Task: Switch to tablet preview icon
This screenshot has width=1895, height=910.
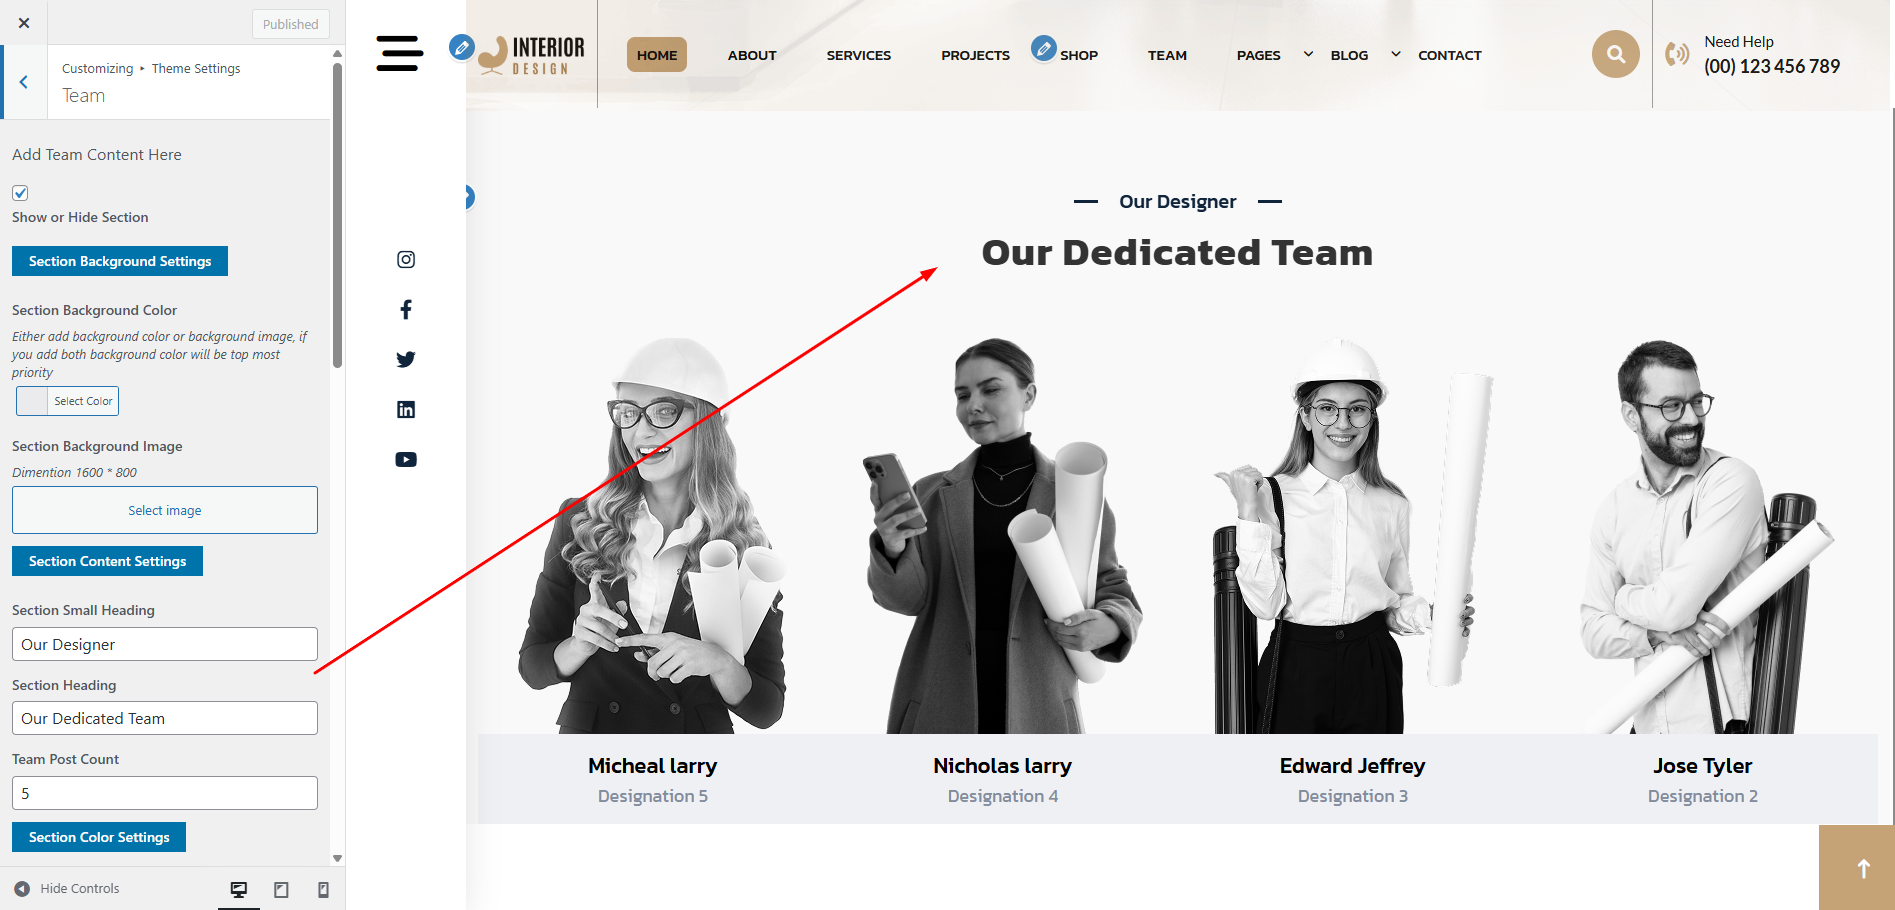Action: tap(281, 889)
